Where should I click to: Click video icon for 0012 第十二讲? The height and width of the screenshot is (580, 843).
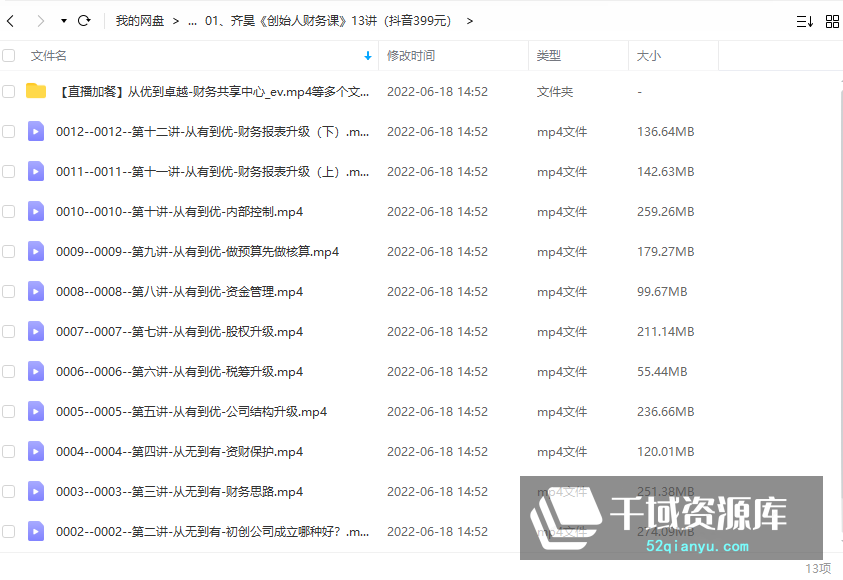[x=36, y=131]
